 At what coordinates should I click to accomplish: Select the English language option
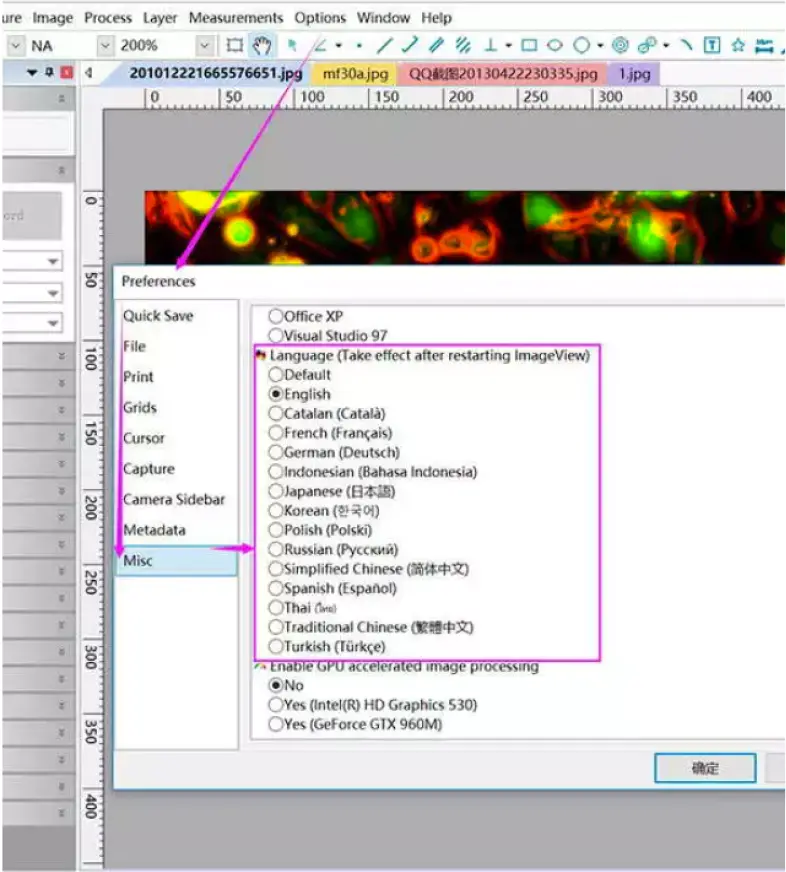pos(276,394)
